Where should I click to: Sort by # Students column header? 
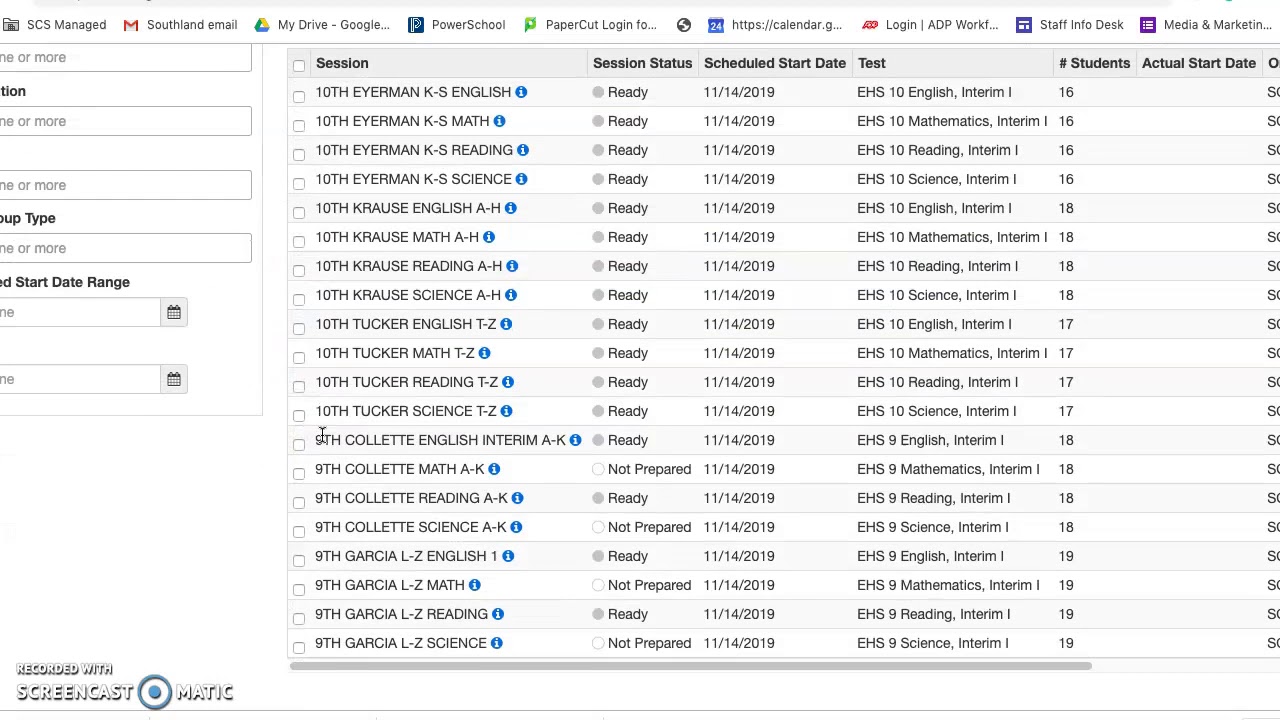[1094, 63]
